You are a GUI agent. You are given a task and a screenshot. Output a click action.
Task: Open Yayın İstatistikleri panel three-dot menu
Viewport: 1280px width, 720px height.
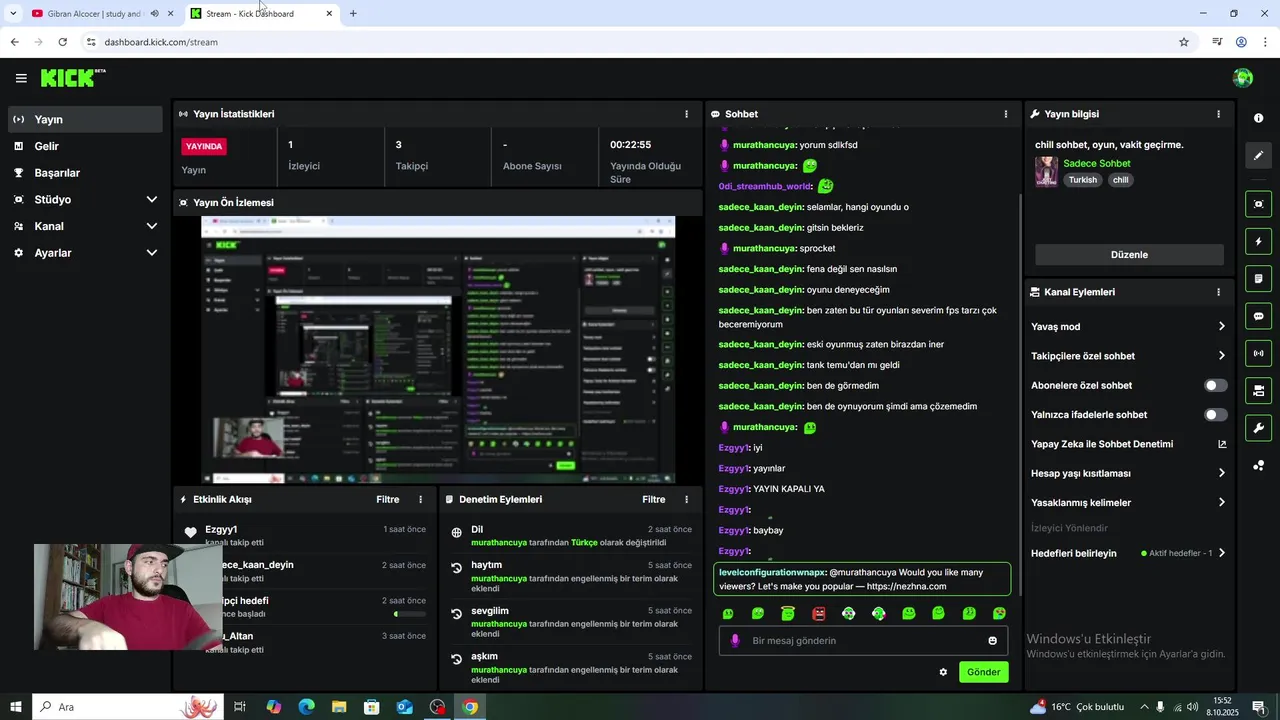686,114
